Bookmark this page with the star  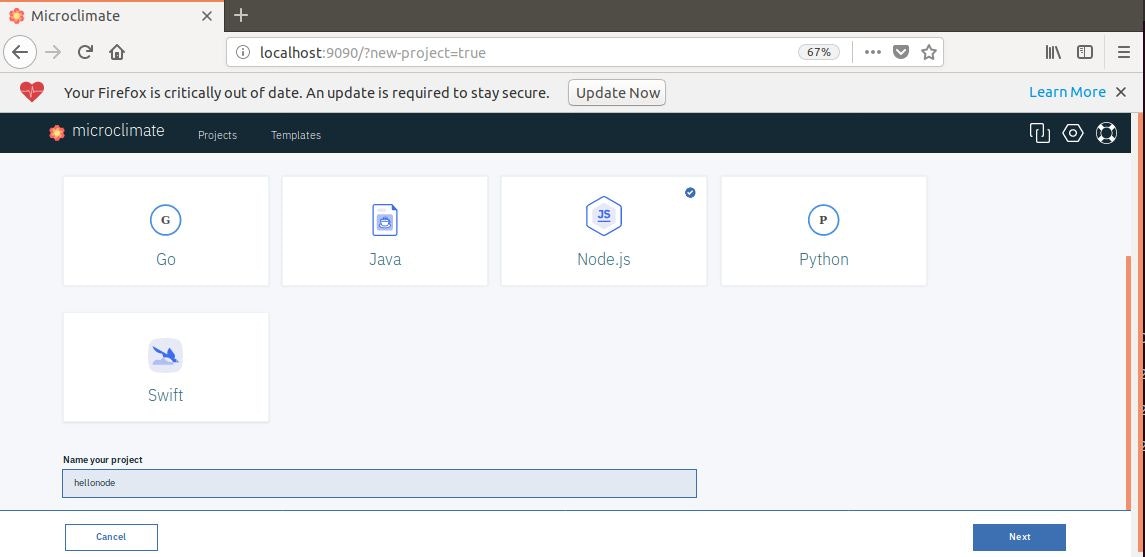point(929,53)
